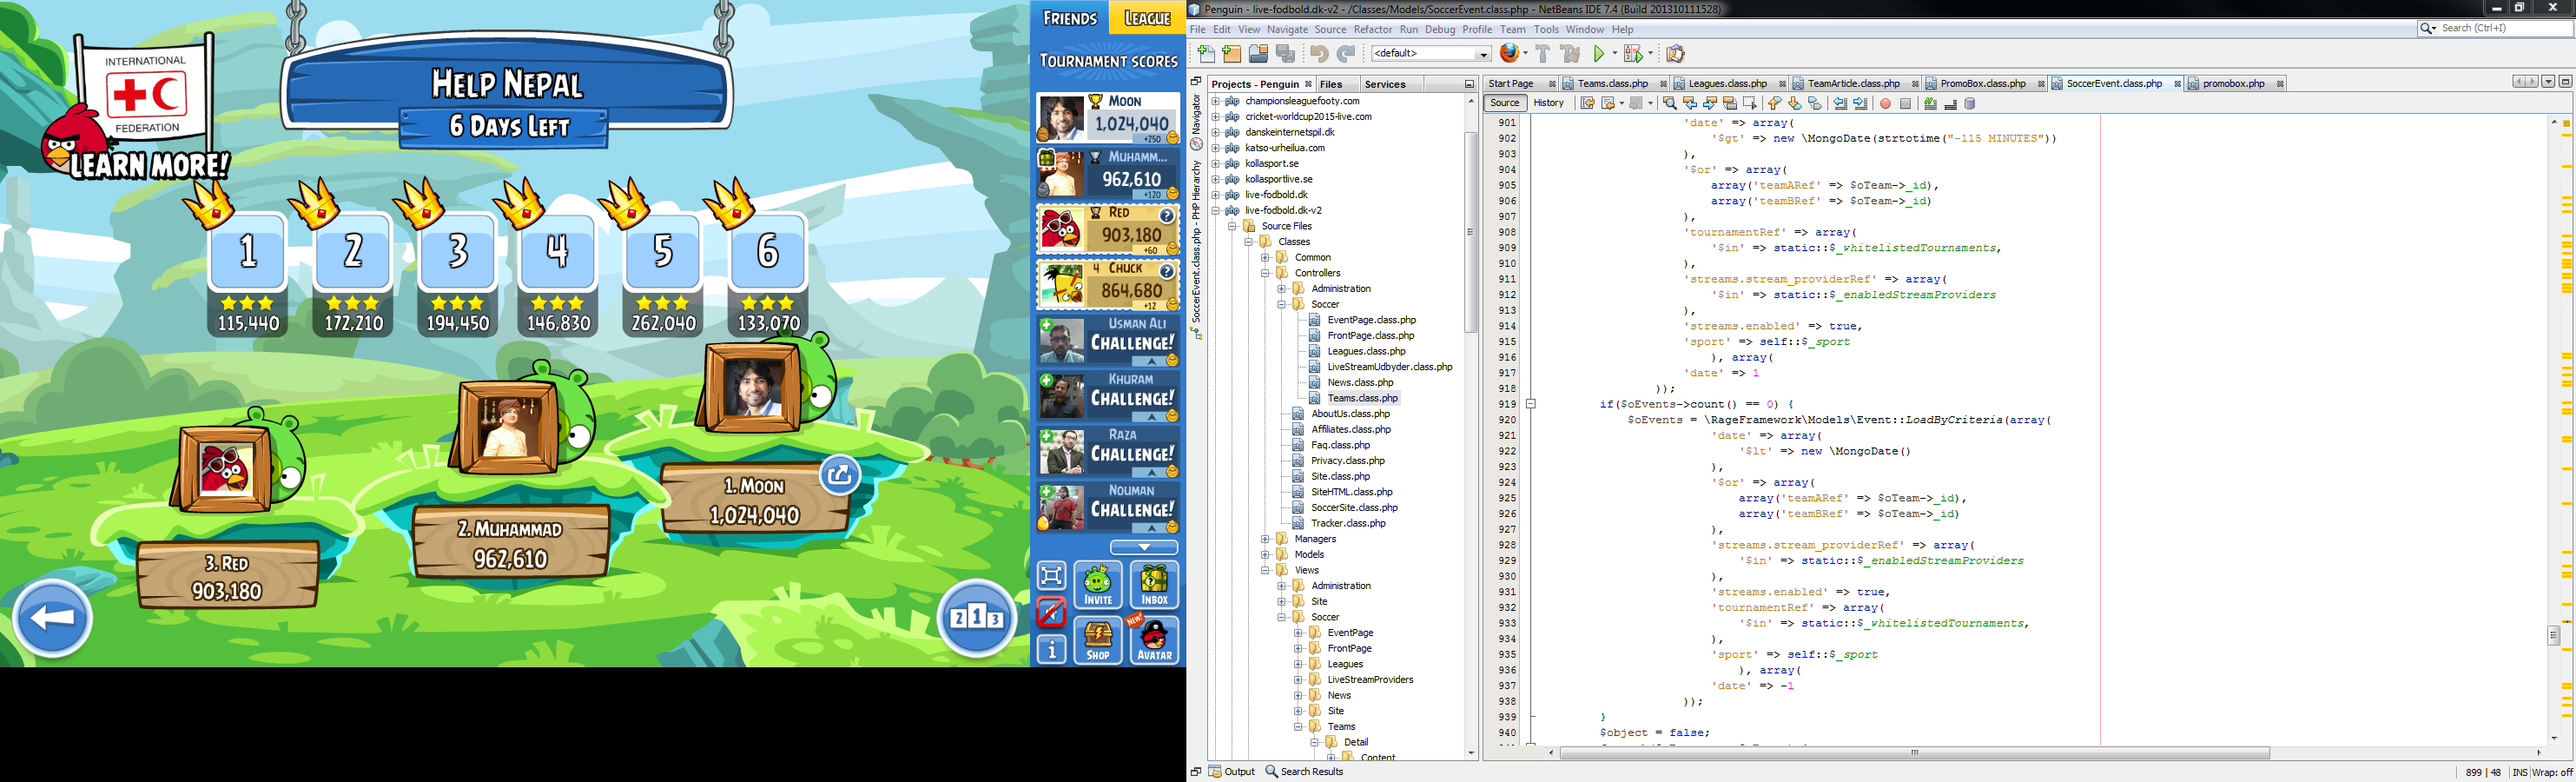Screen dimensions: 2576x782
Task: Challenge Usman Ali in tournament scores
Action: pos(1108,342)
